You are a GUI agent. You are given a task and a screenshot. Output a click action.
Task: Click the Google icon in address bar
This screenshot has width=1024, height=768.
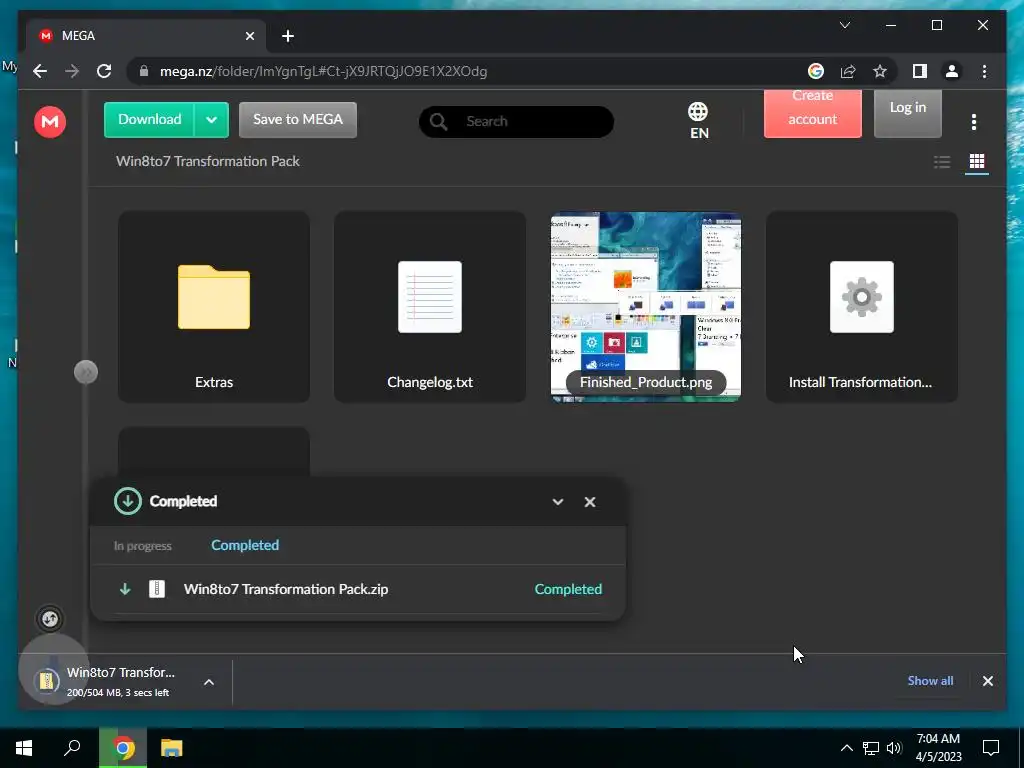[816, 71]
